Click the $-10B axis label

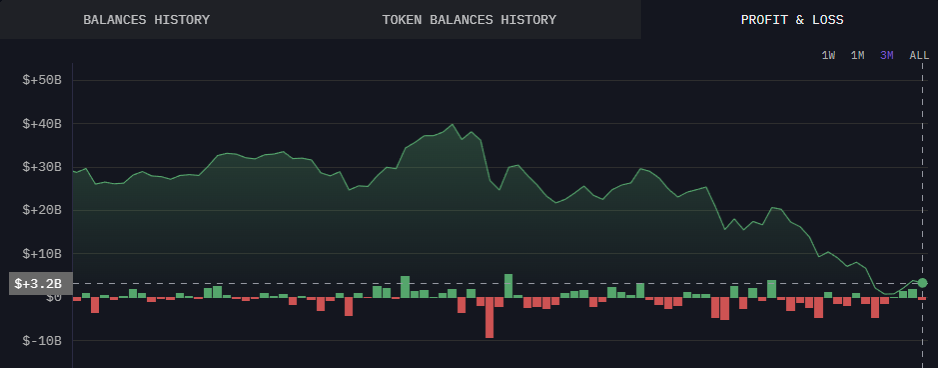click(x=42, y=340)
